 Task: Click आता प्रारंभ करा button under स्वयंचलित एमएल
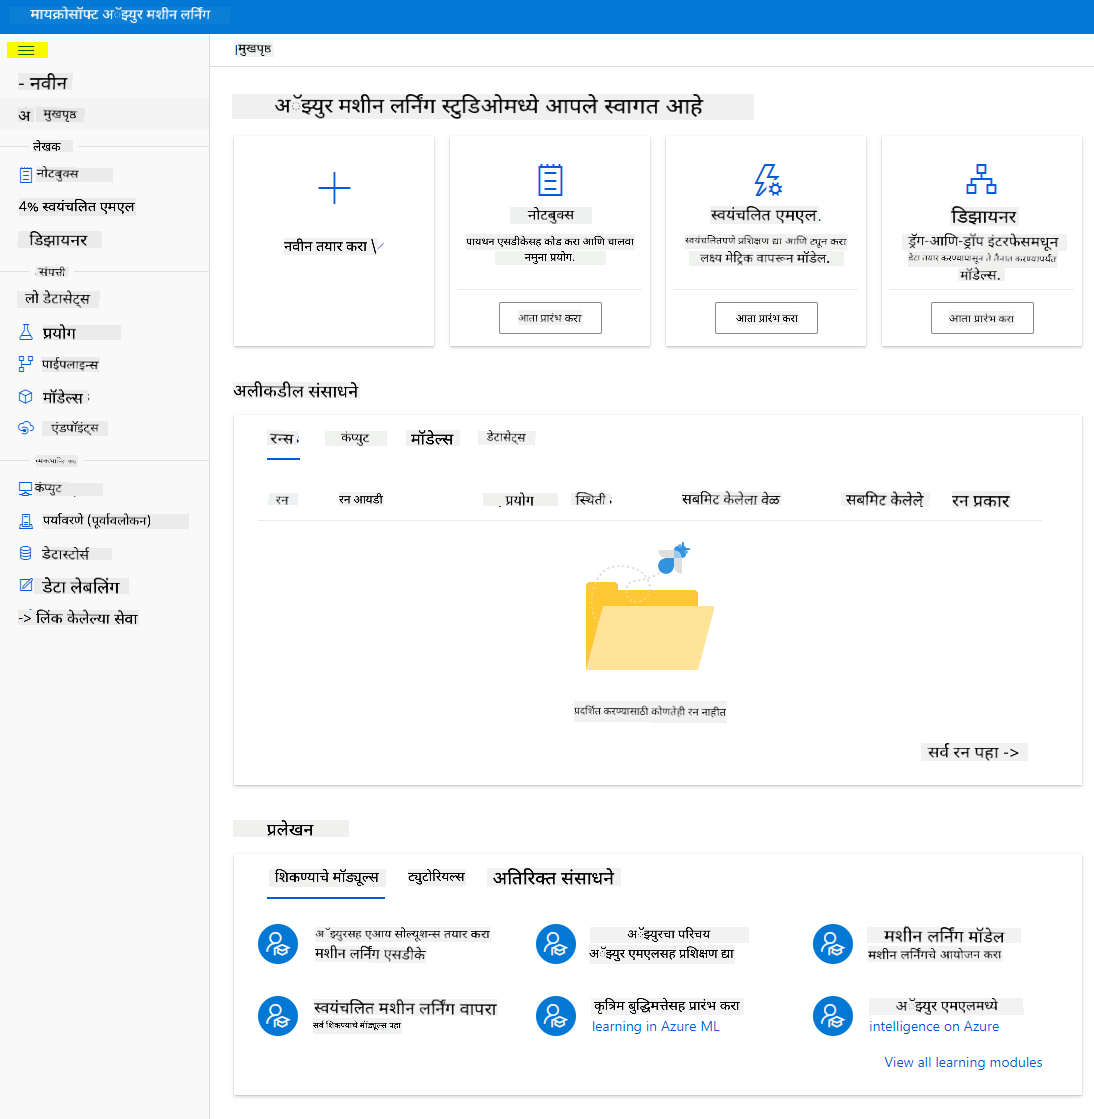pos(766,318)
